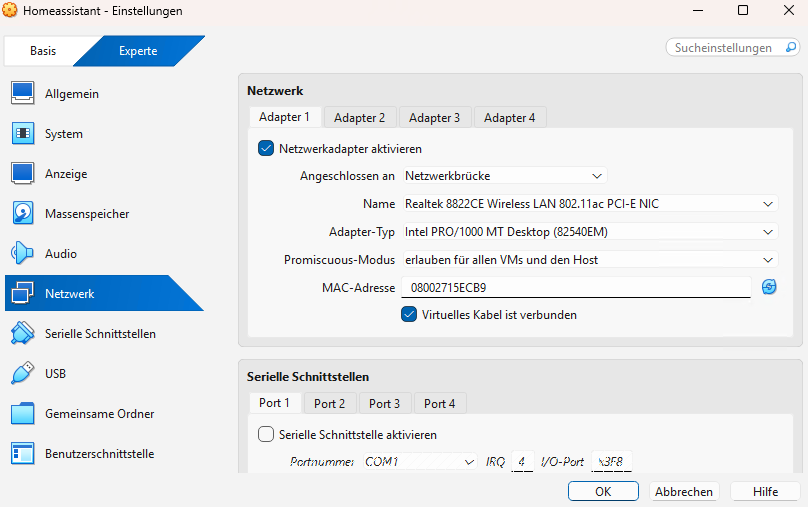Screen dimensions: 808x507
Task: Click the Benutzerschnittstelle label
Action: point(99,454)
